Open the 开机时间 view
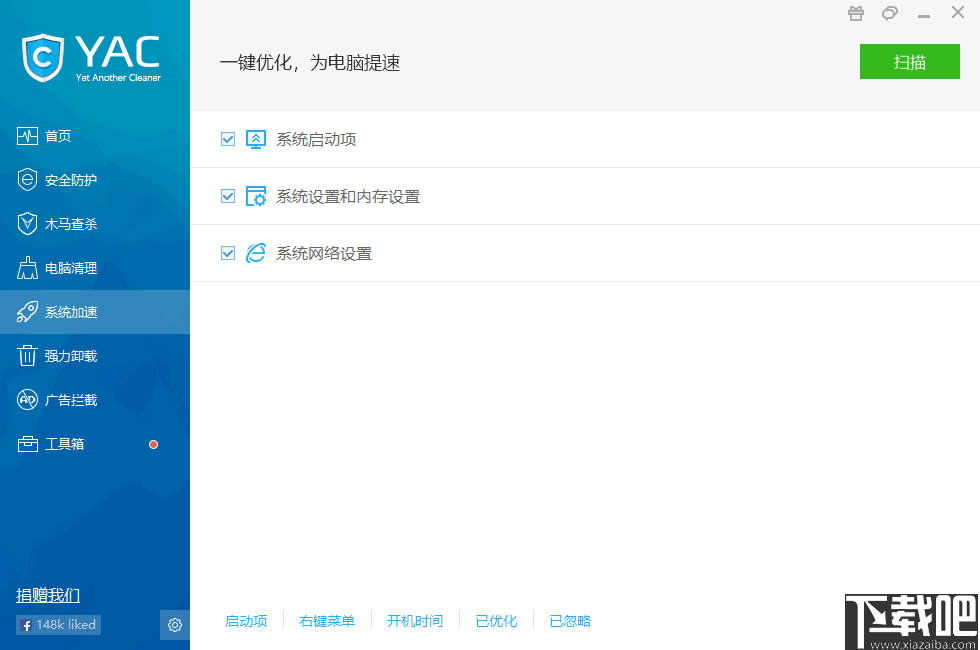The width and height of the screenshot is (980, 650). pos(415,620)
